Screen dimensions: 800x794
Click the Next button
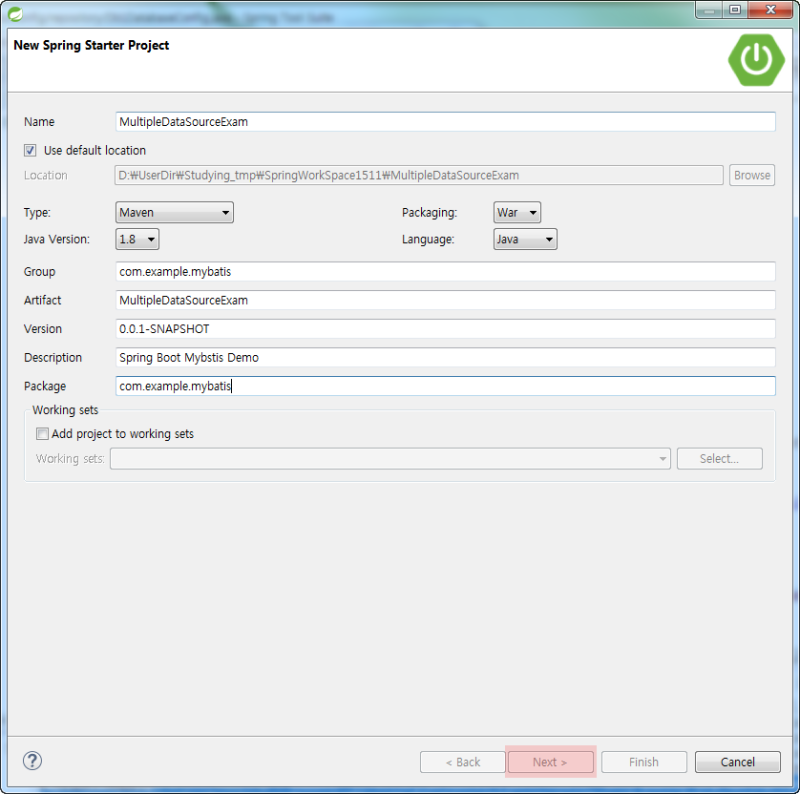pos(551,762)
